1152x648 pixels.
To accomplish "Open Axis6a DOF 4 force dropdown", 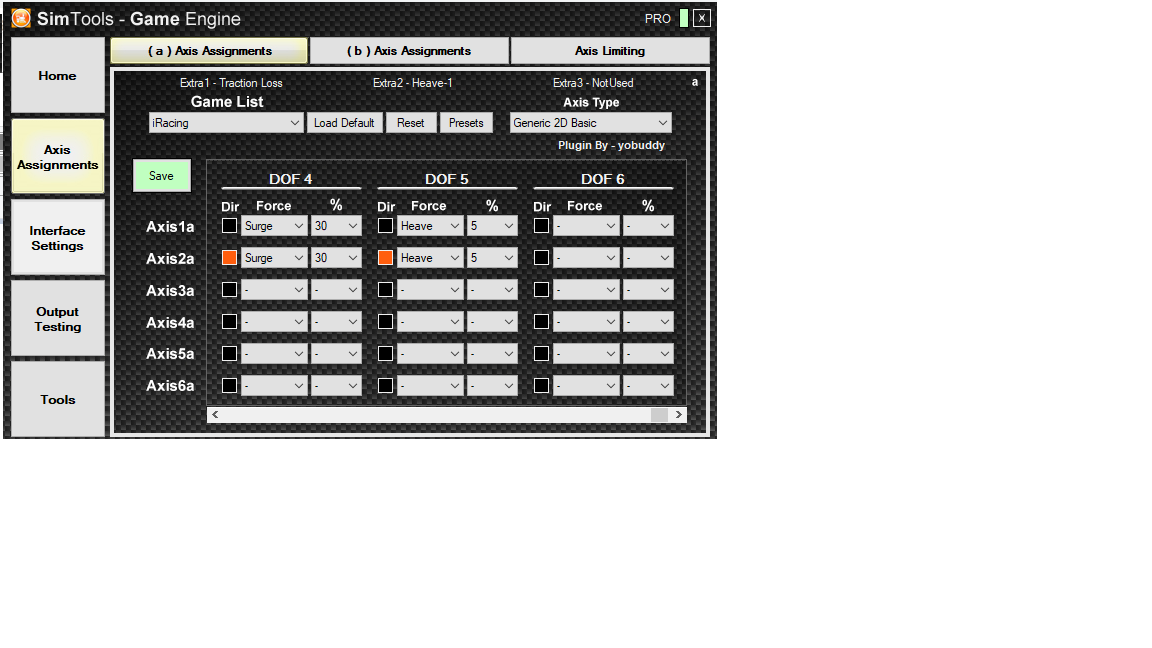I will click(274, 385).
